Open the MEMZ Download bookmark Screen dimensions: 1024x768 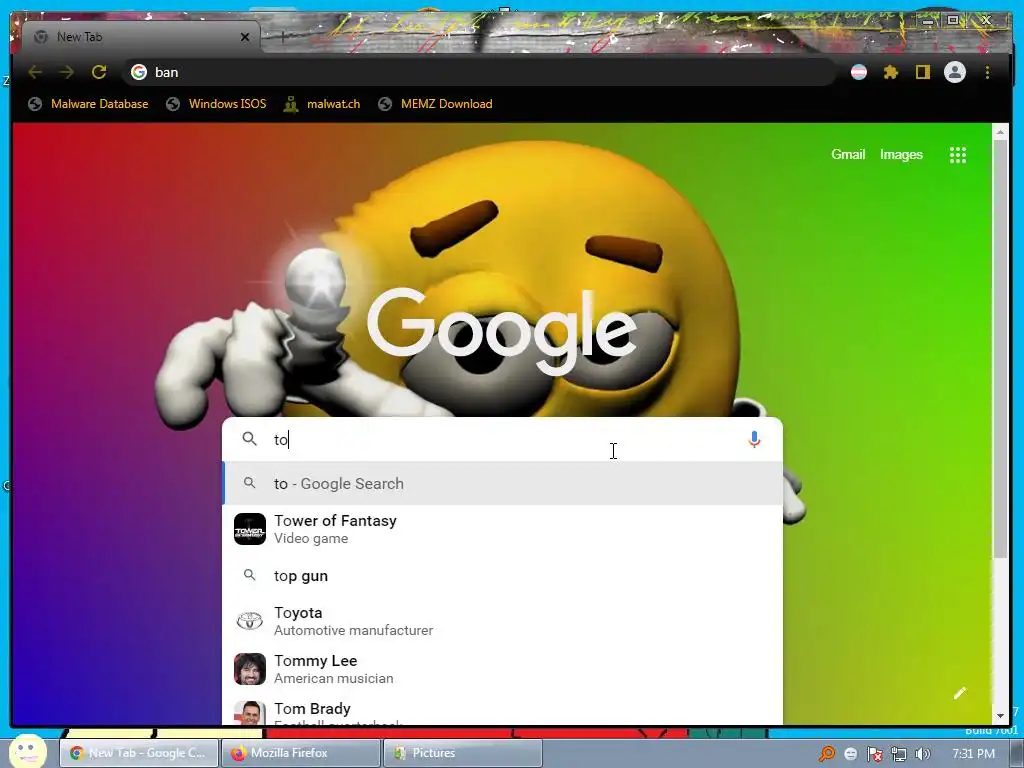point(436,104)
